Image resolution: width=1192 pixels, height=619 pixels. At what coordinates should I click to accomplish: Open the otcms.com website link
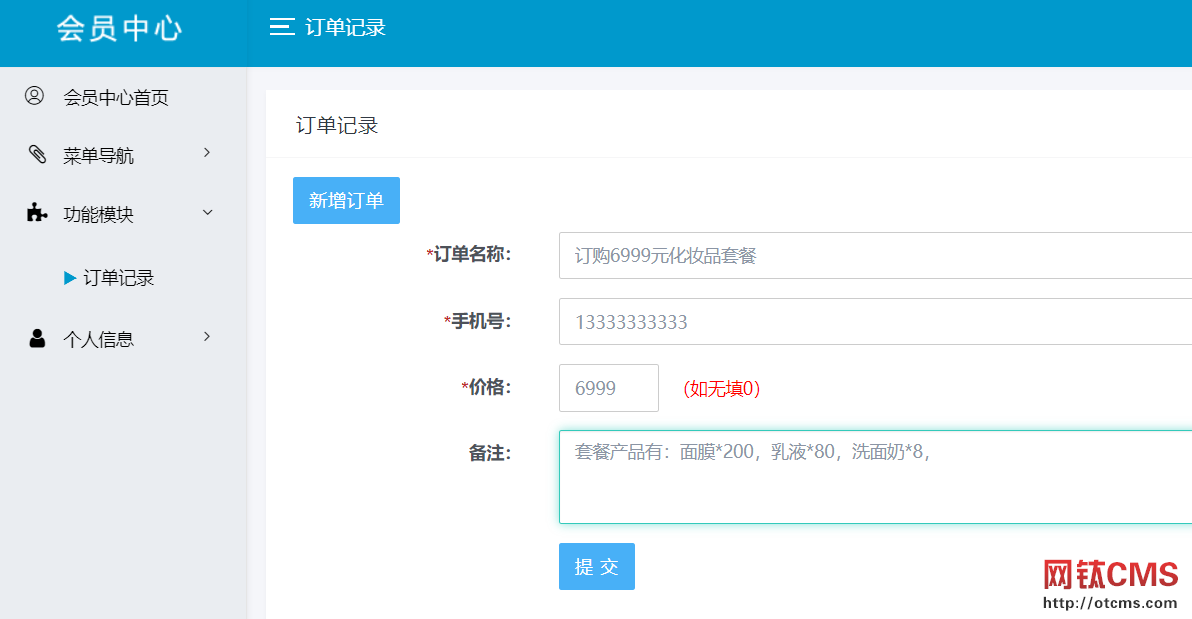tap(1110, 603)
